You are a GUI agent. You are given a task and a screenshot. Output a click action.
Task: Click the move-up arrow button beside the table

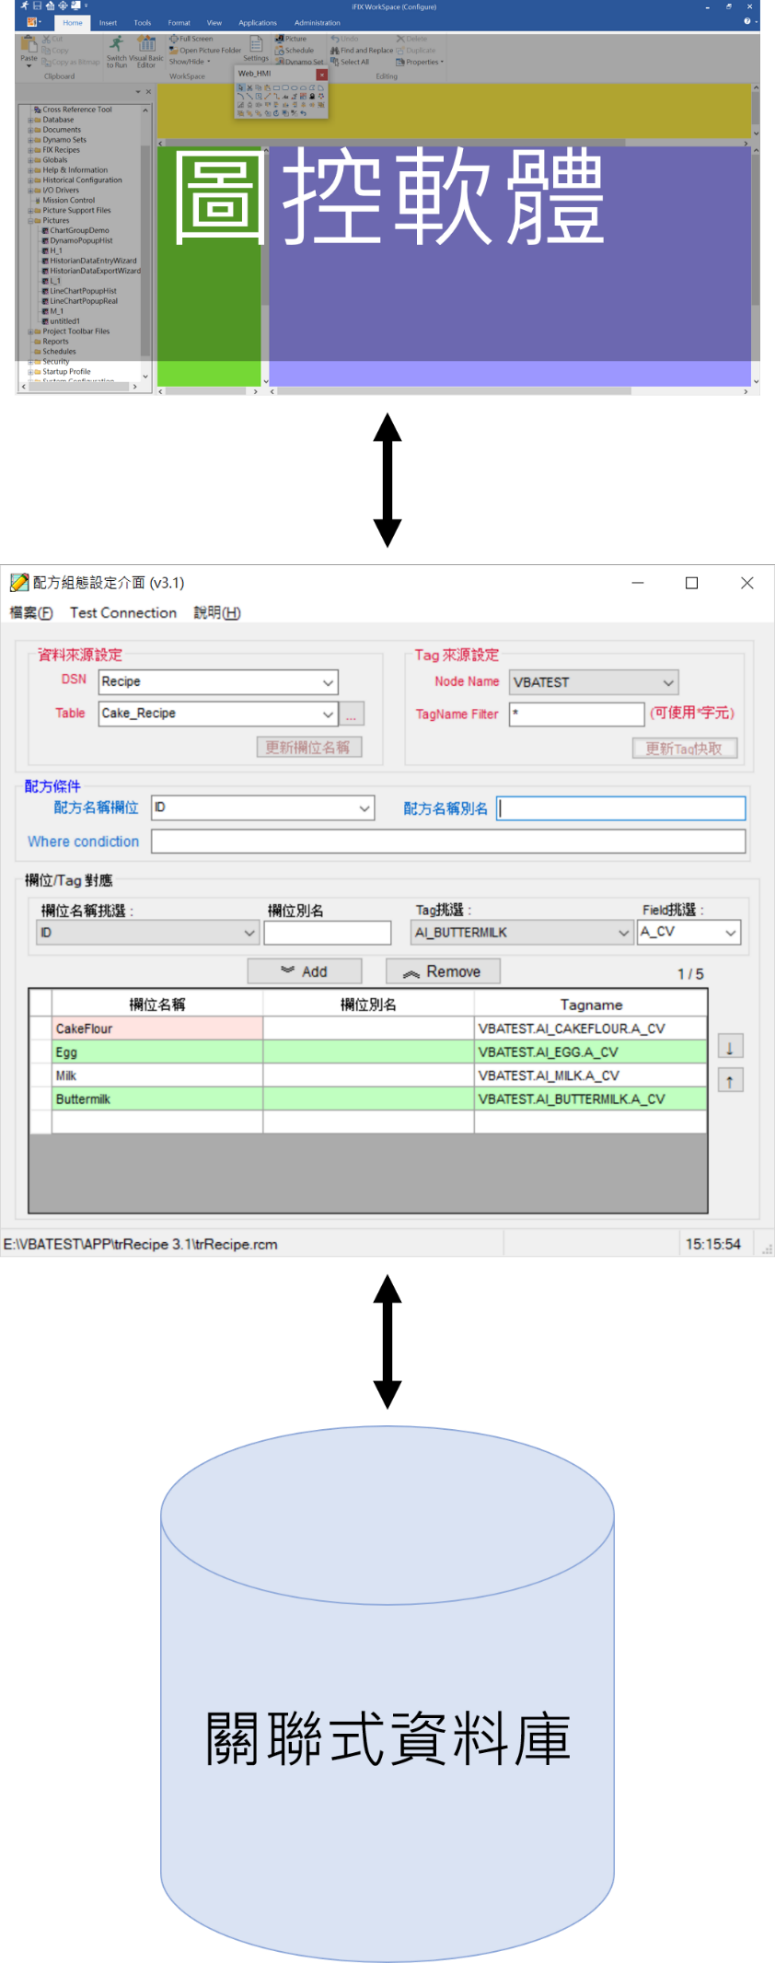click(730, 1081)
